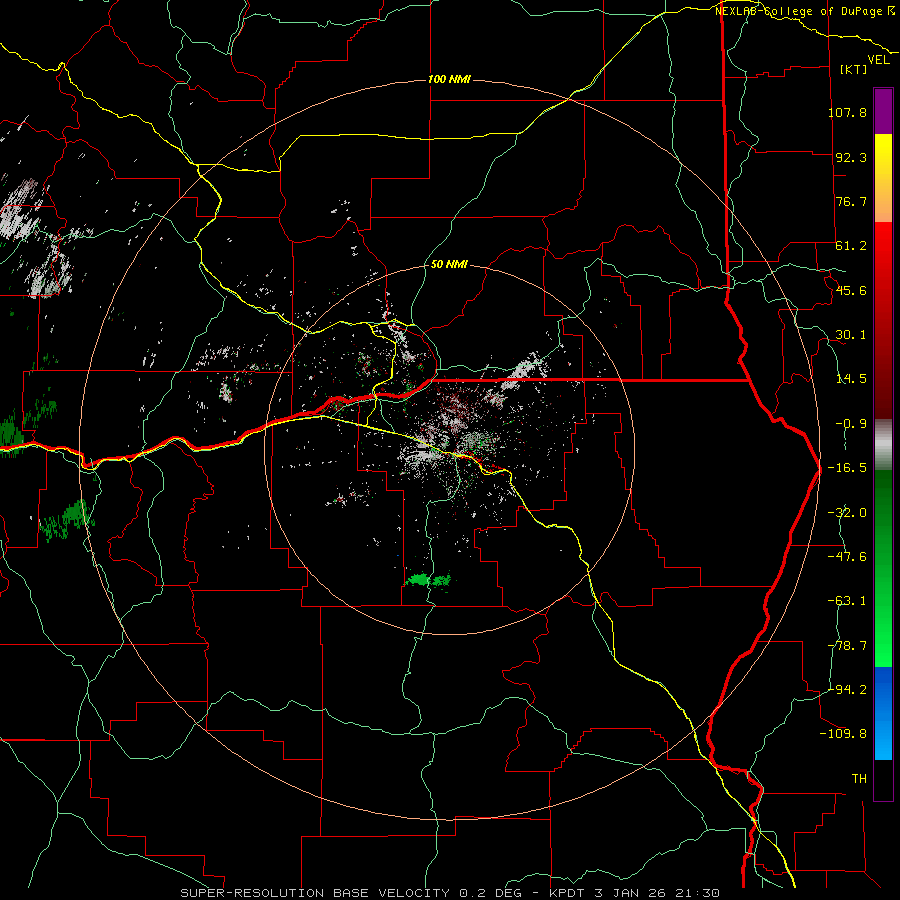Click the [KT] units label
The width and height of the screenshot is (900, 900).
pyautogui.click(x=854, y=69)
